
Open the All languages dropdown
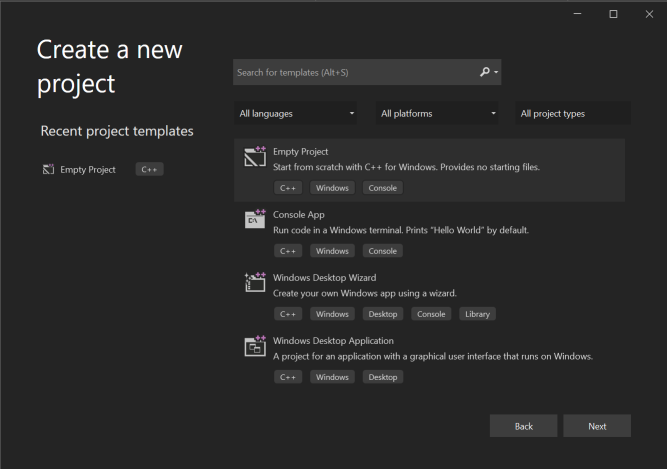pos(295,114)
